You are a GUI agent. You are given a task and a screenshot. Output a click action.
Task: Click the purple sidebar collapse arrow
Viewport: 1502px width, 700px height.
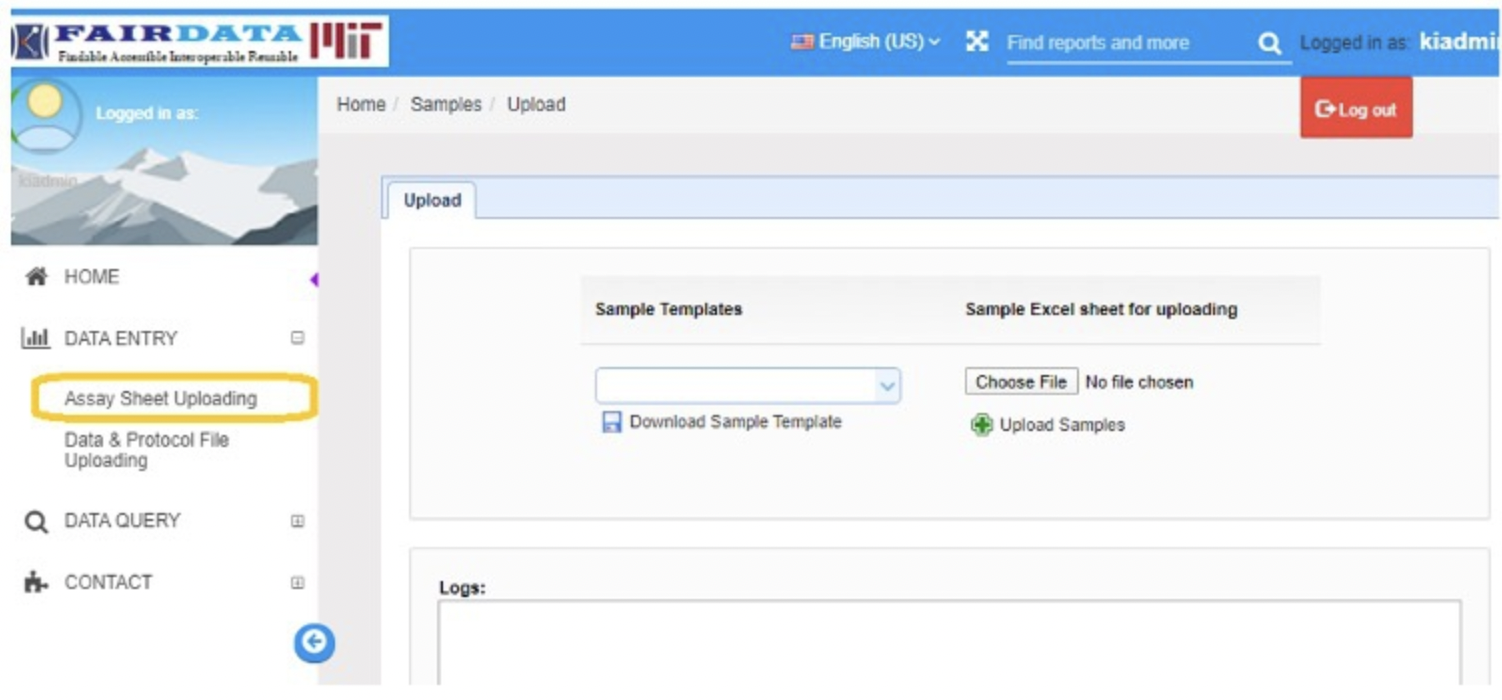[x=313, y=280]
